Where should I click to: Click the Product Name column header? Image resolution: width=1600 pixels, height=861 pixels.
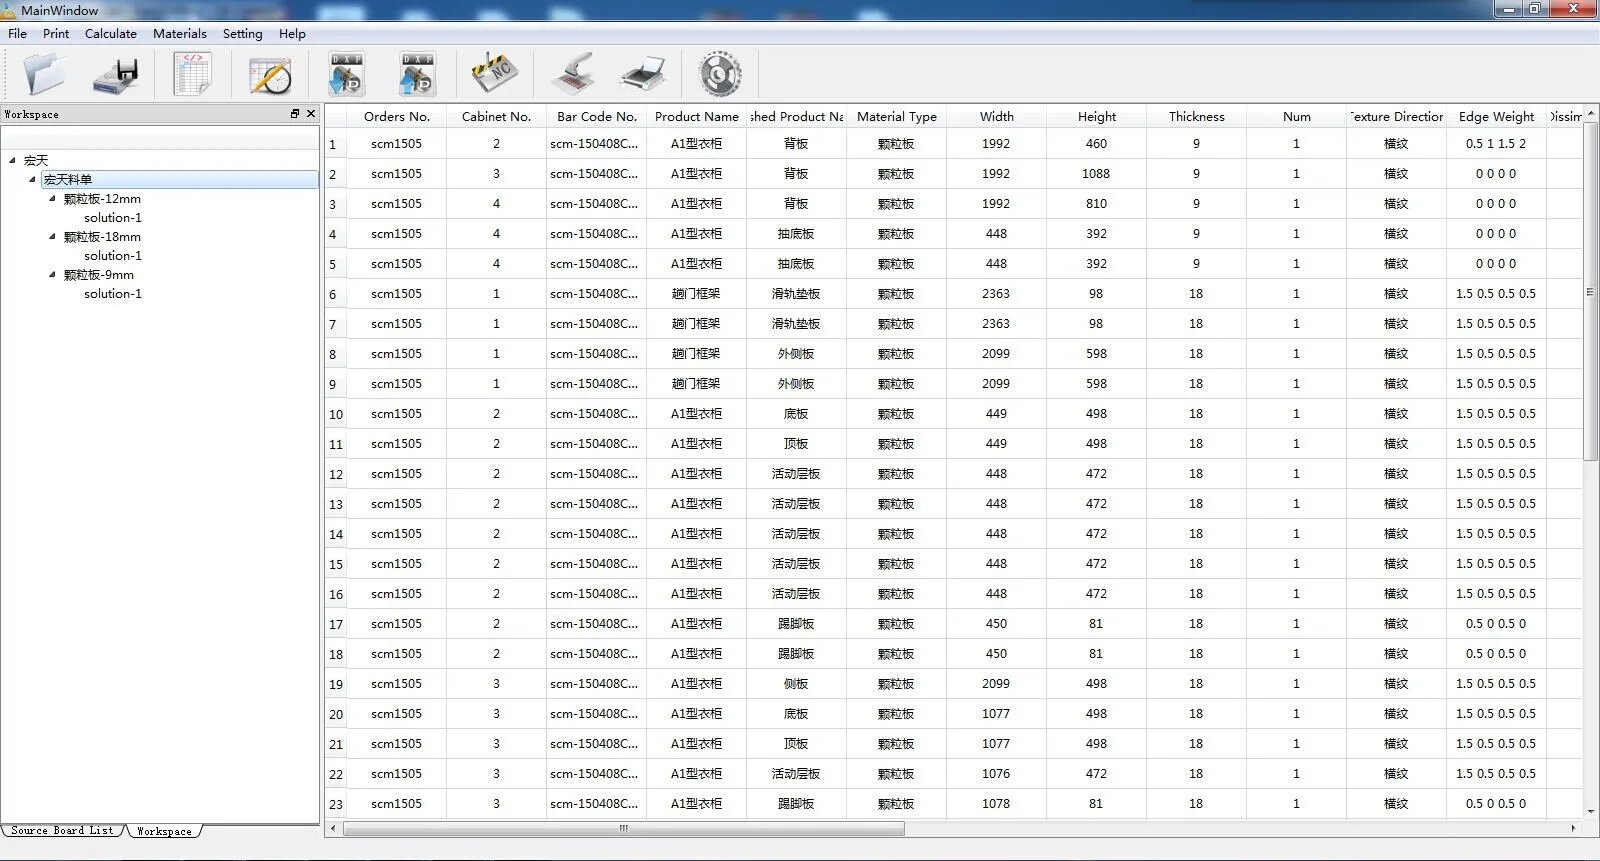[x=696, y=116]
